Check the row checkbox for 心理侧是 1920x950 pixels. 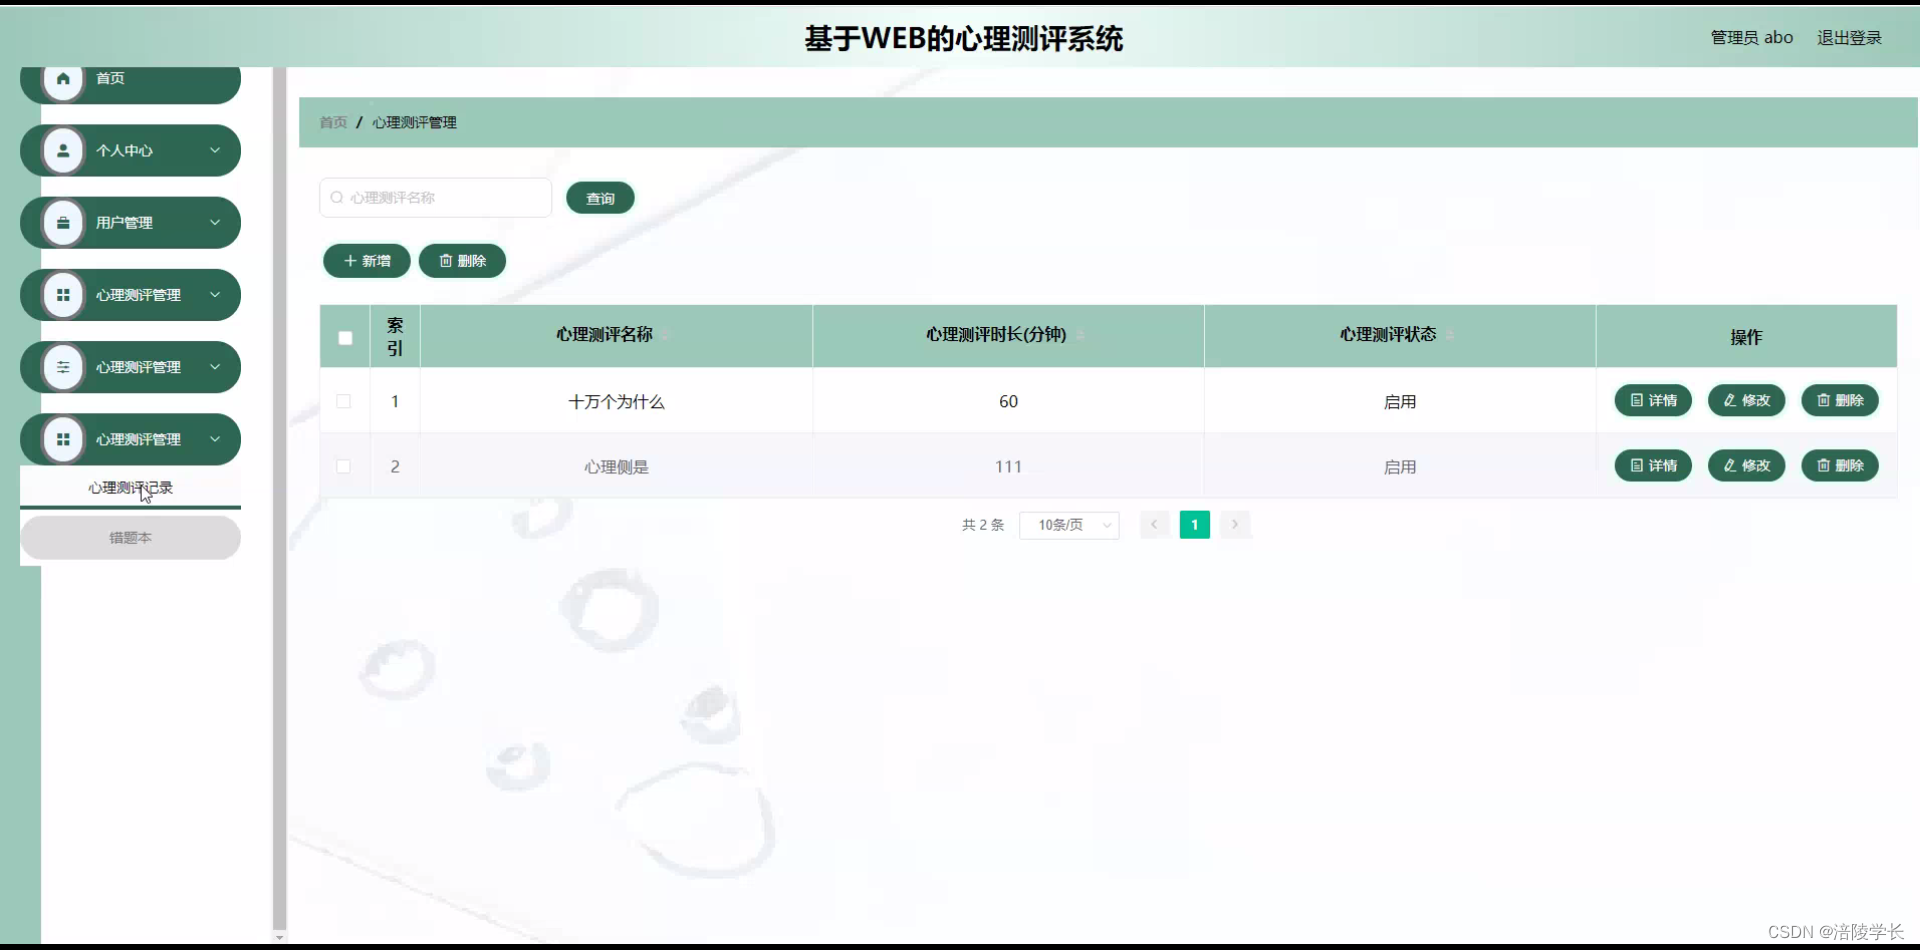[344, 466]
